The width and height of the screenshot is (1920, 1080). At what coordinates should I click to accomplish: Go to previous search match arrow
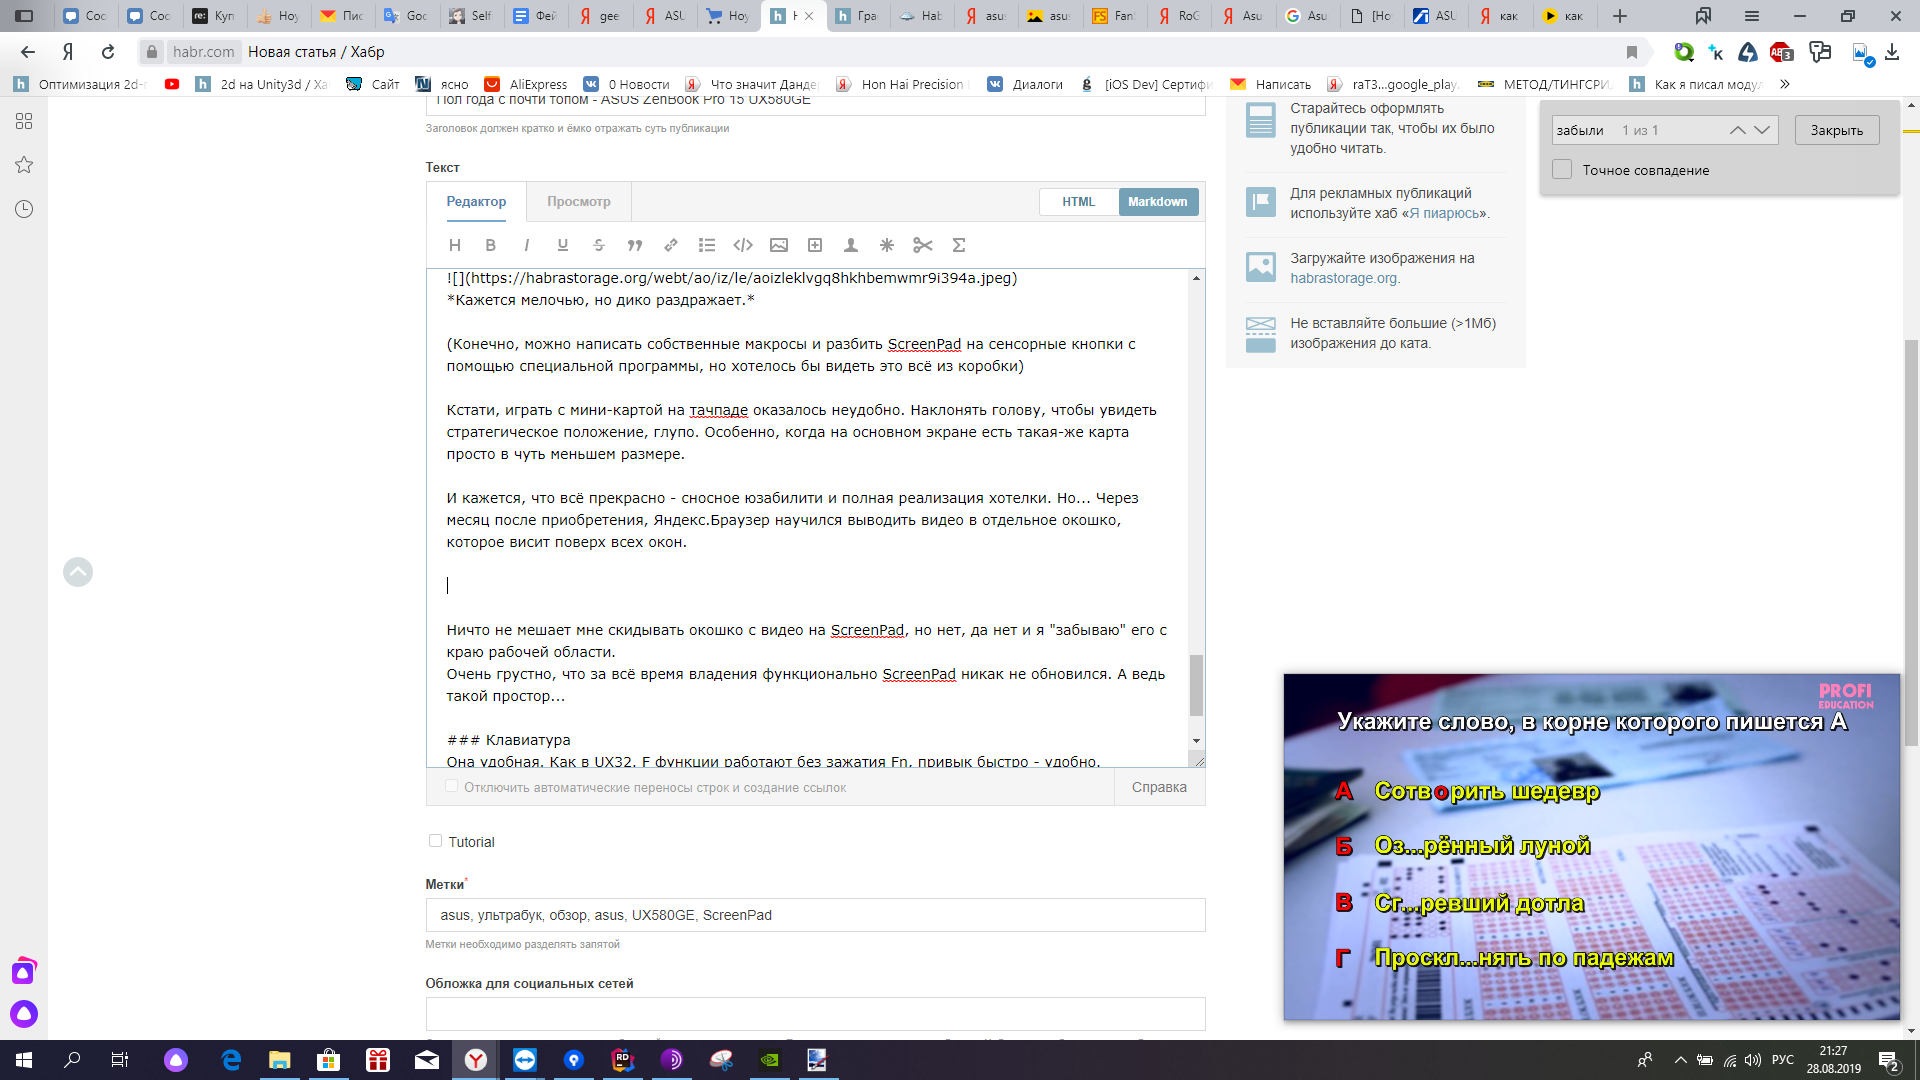(x=1737, y=130)
